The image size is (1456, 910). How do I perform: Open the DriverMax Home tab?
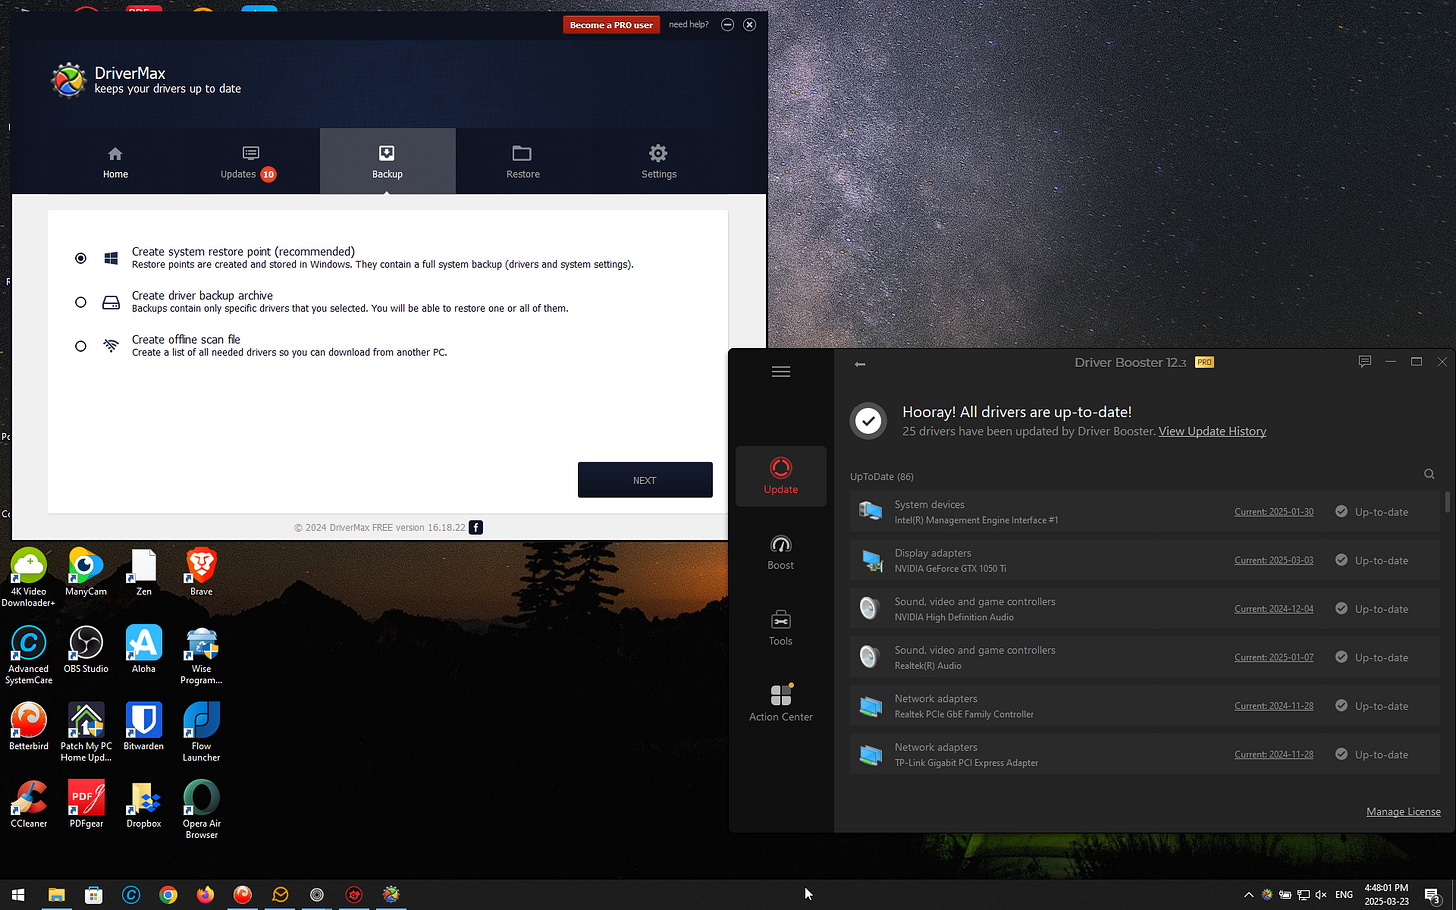click(115, 161)
